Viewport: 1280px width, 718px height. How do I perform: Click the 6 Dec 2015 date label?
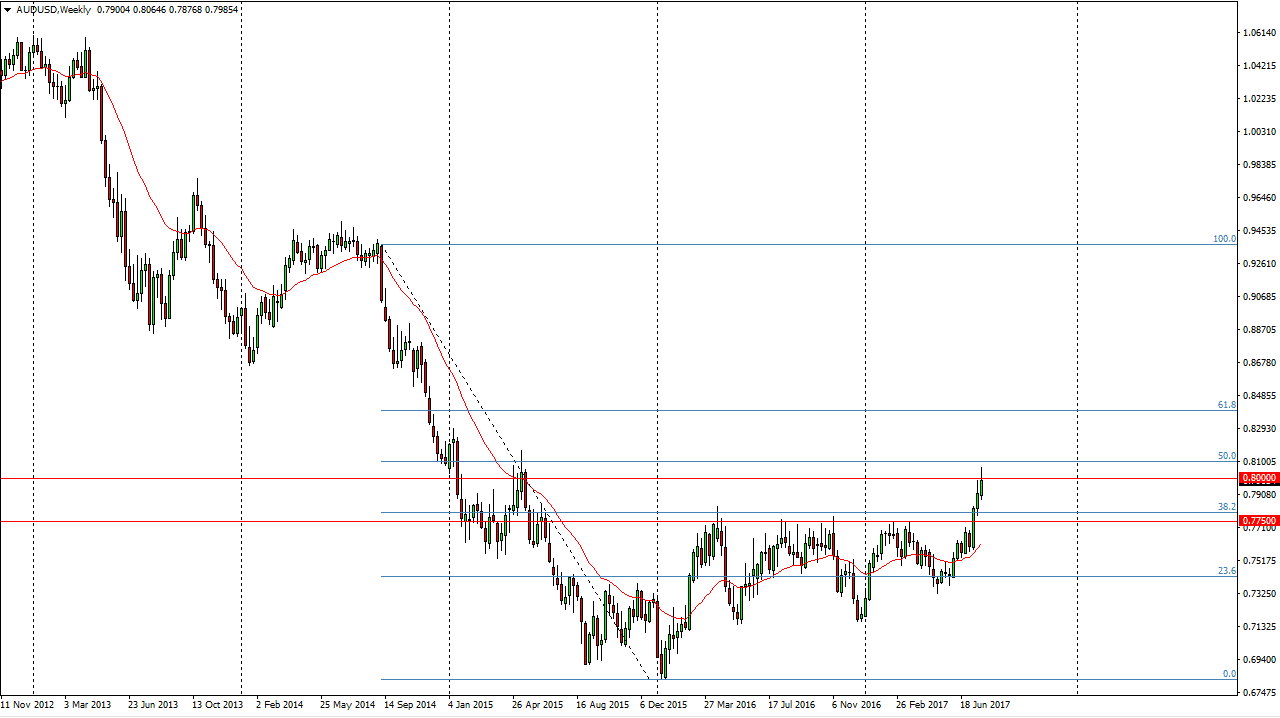point(664,704)
